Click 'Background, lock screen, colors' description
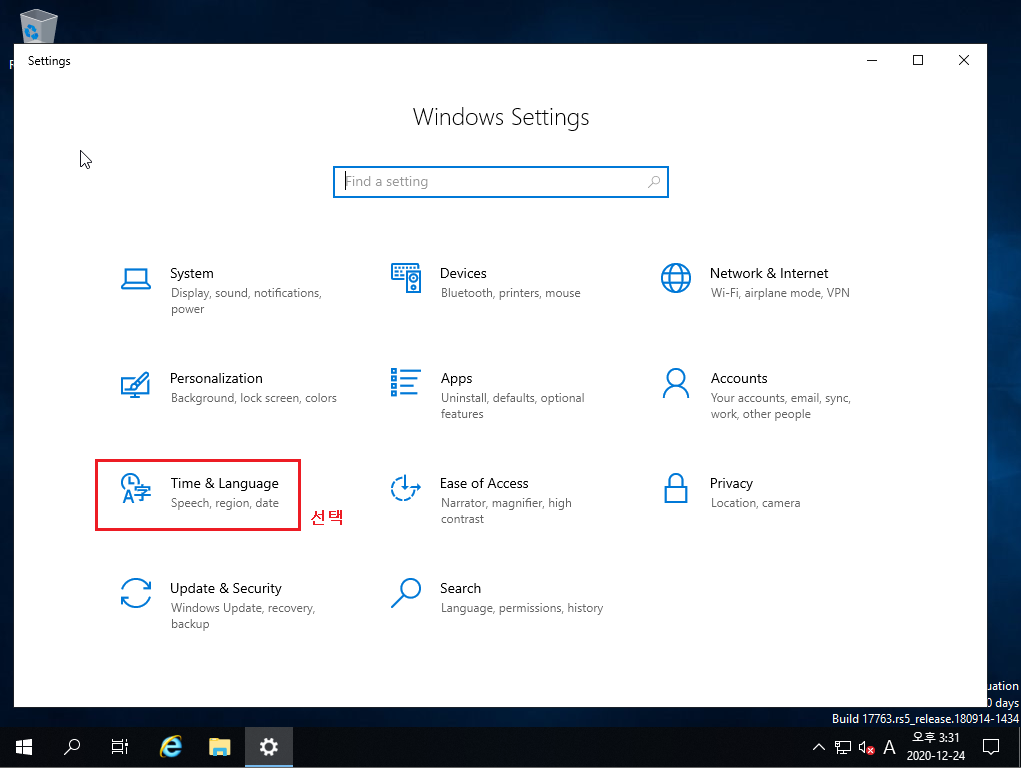Image resolution: width=1021 pixels, height=768 pixels. coord(254,398)
